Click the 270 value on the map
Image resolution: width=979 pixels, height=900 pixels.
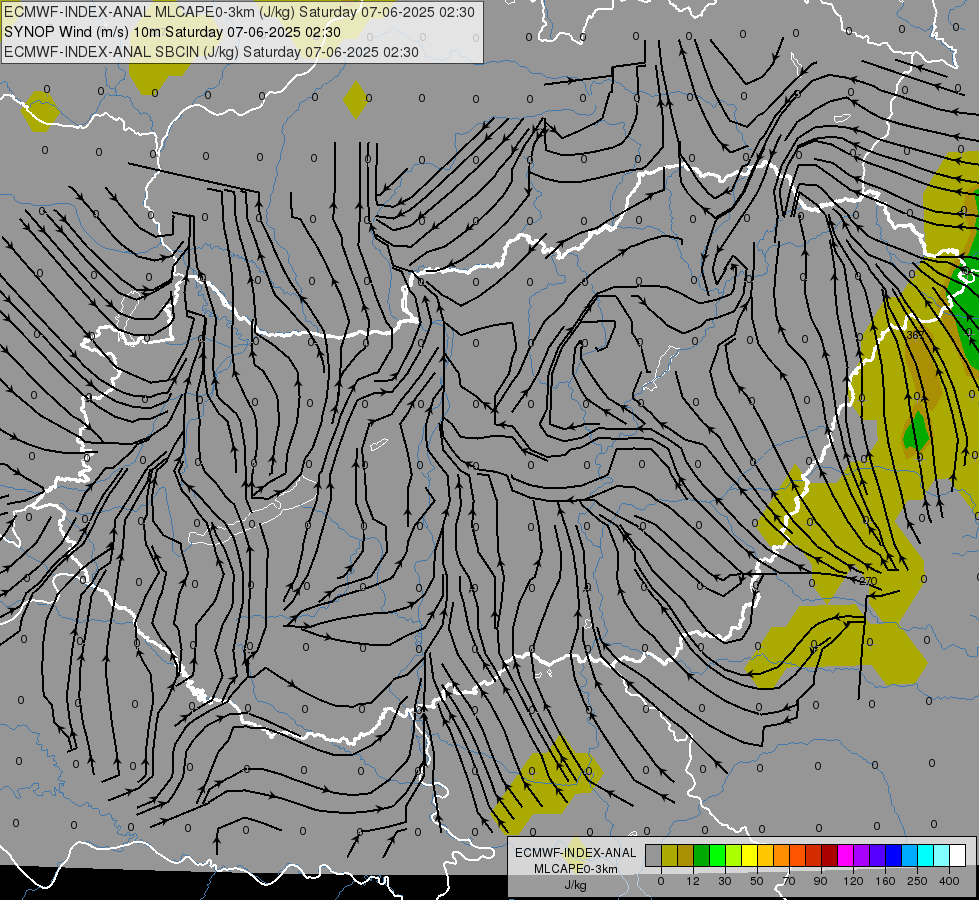[x=868, y=581]
